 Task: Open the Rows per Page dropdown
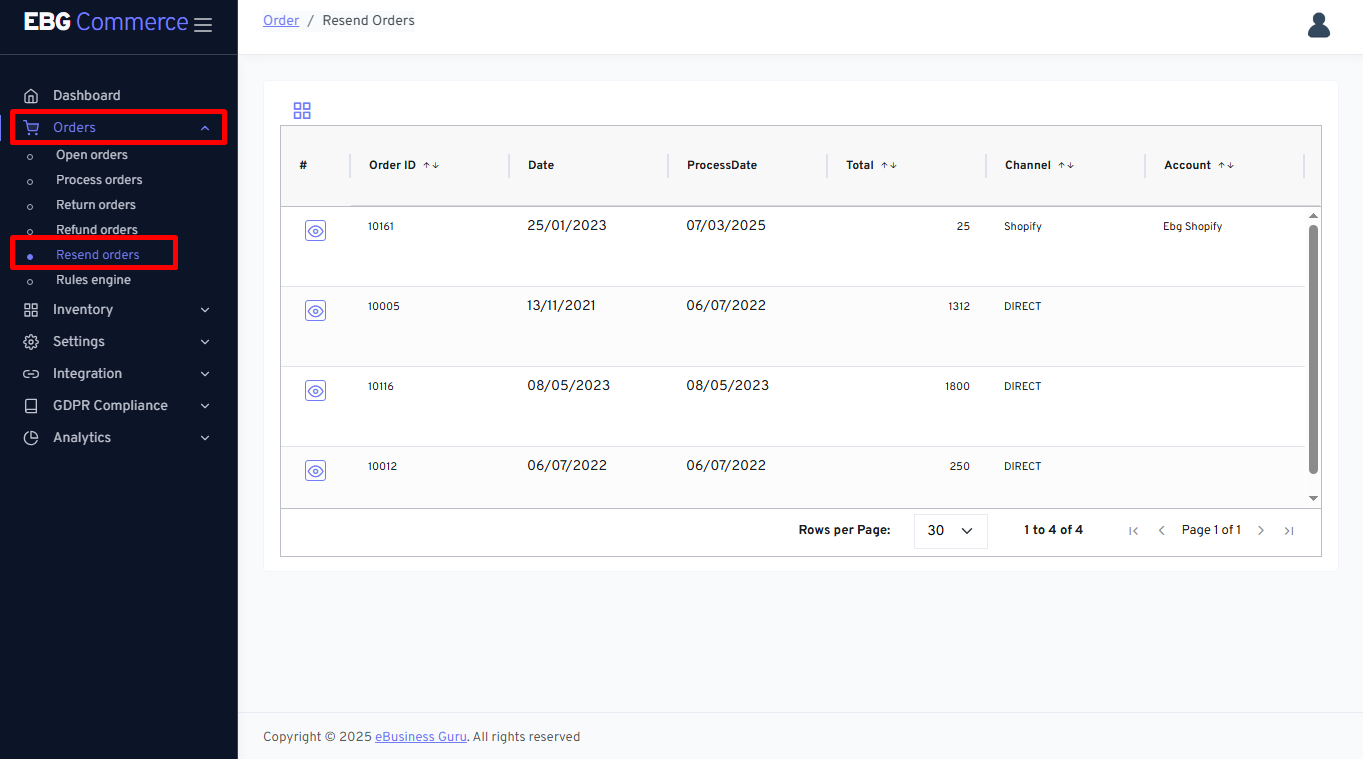pyautogui.click(x=950, y=530)
